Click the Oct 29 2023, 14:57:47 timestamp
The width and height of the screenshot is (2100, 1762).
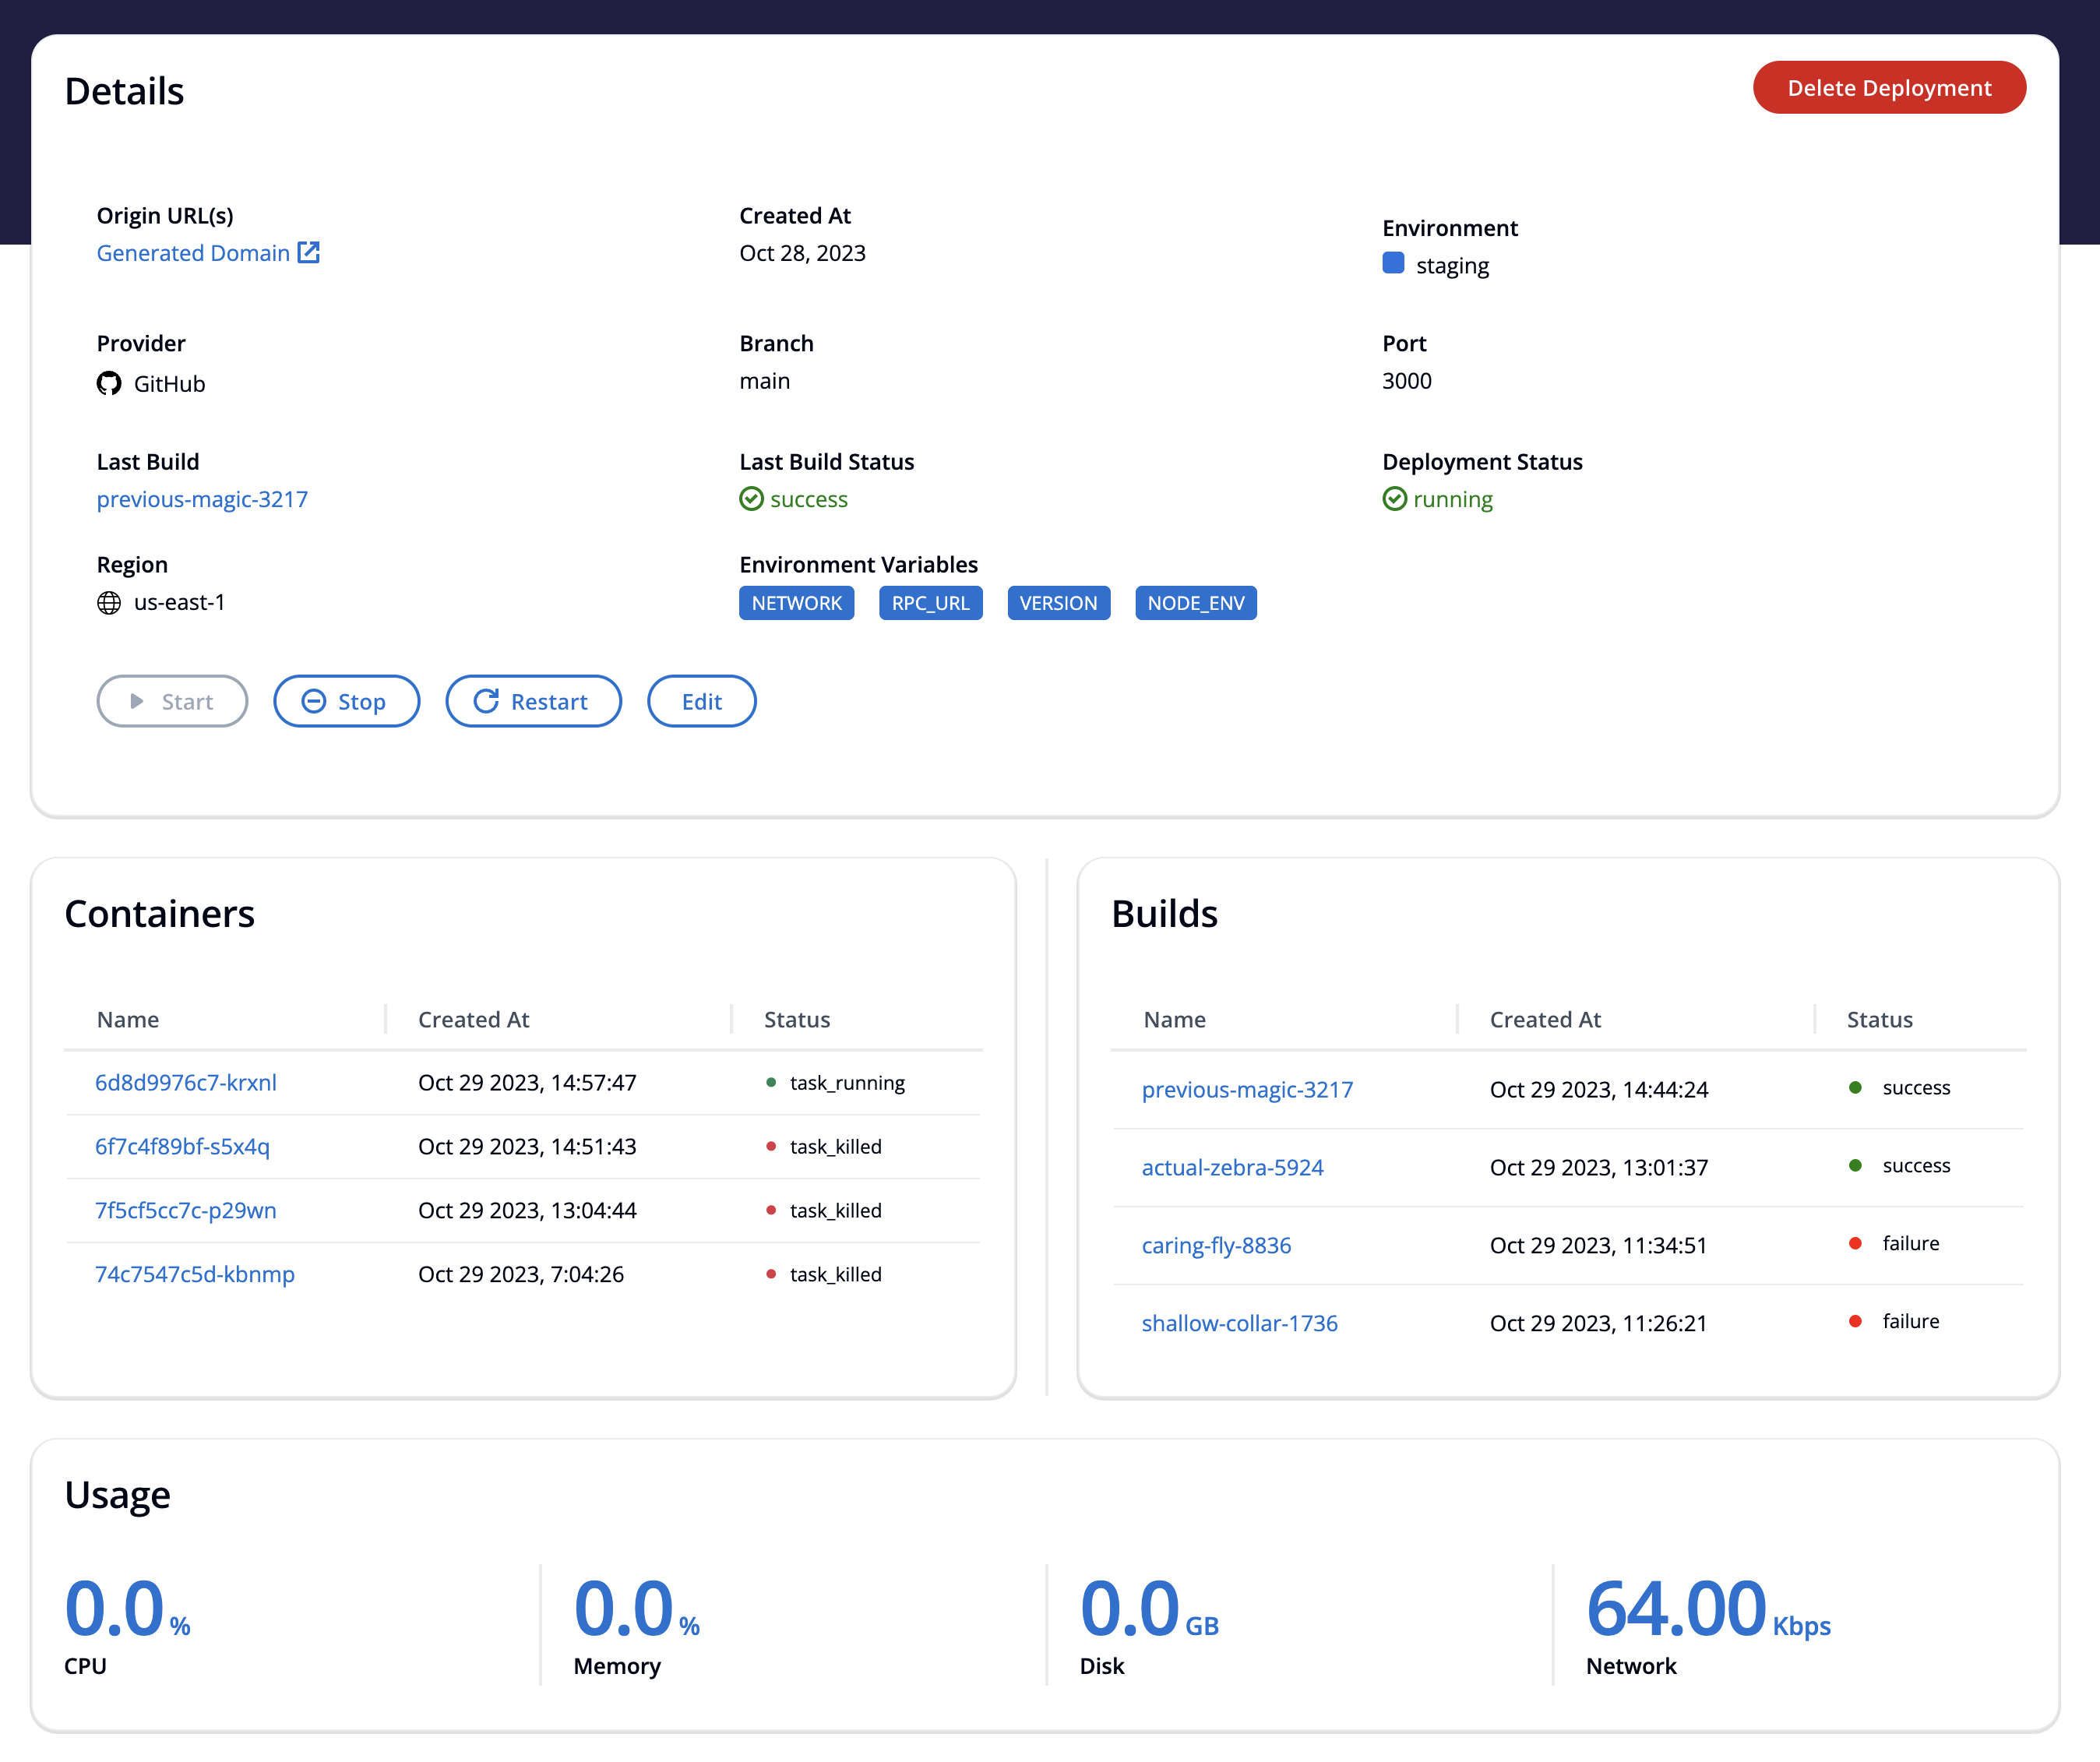pyautogui.click(x=527, y=1082)
